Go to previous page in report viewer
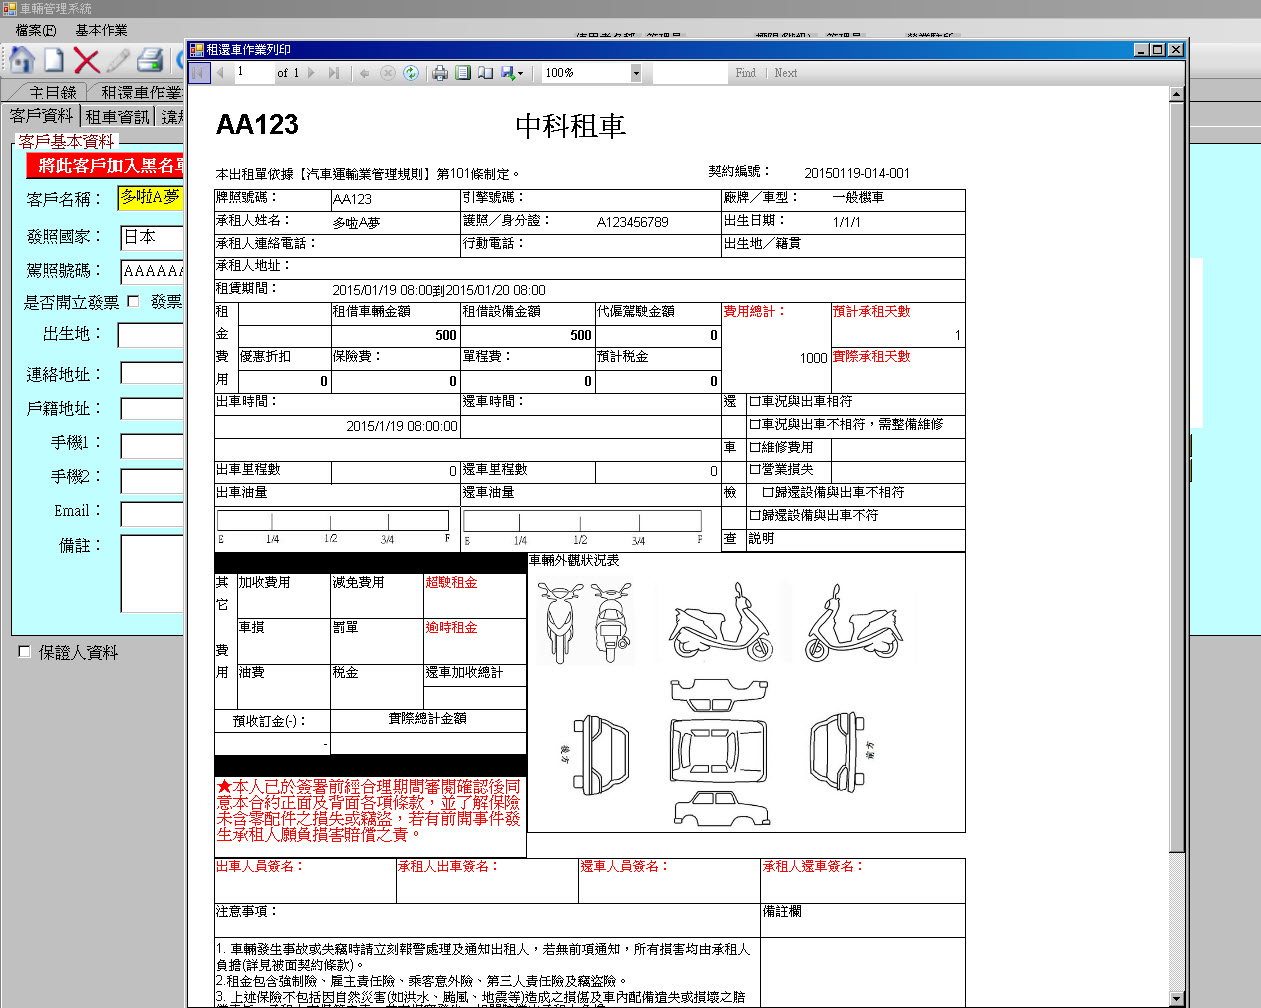1261x1008 pixels. [220, 73]
